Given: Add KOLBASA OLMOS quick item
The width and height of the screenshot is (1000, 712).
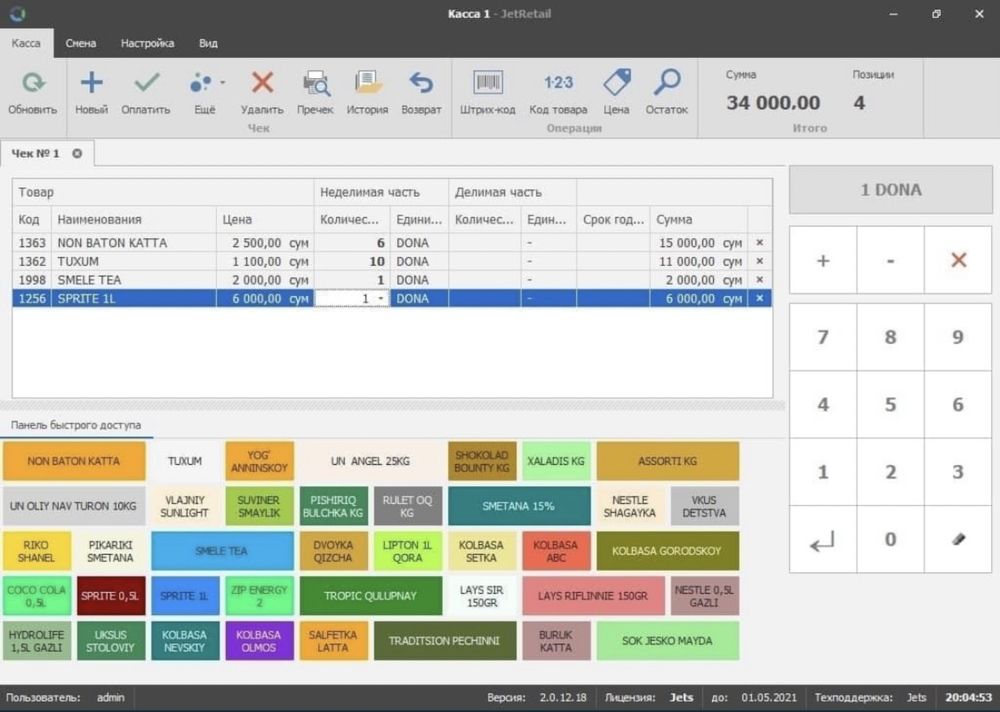Looking at the screenshot, I should (x=259, y=641).
